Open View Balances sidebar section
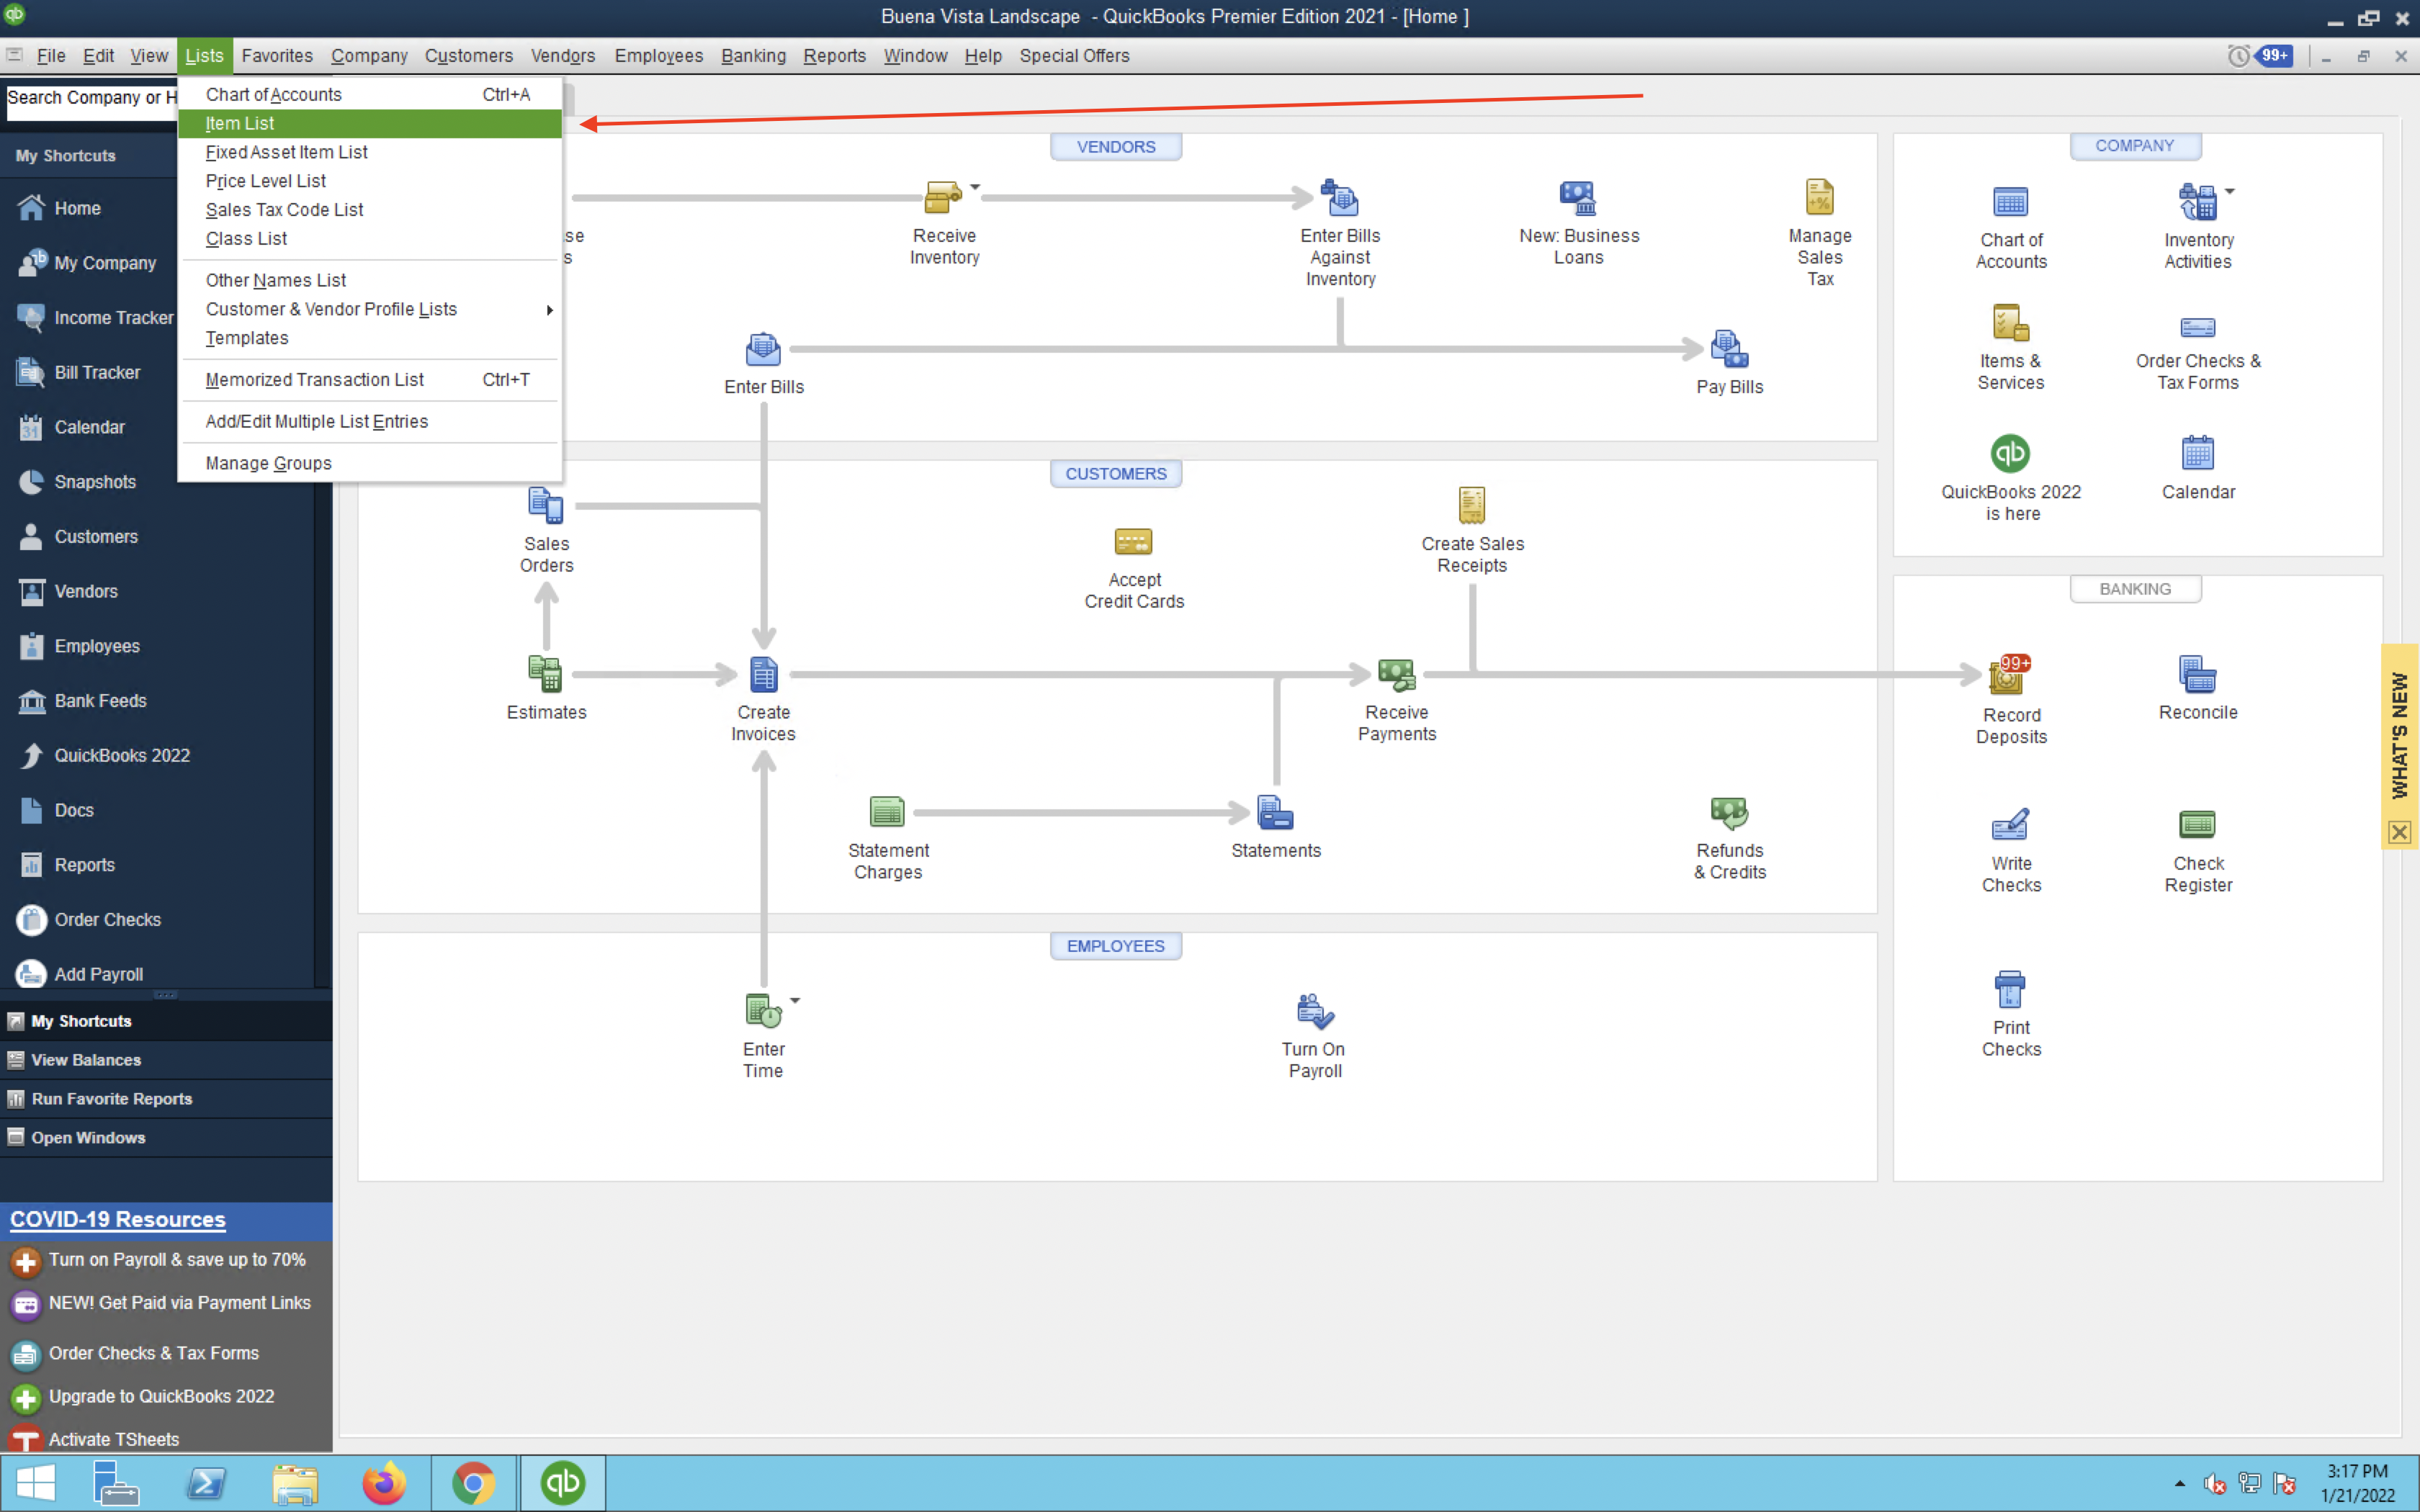The height and width of the screenshot is (1512, 2420). pos(166,1060)
